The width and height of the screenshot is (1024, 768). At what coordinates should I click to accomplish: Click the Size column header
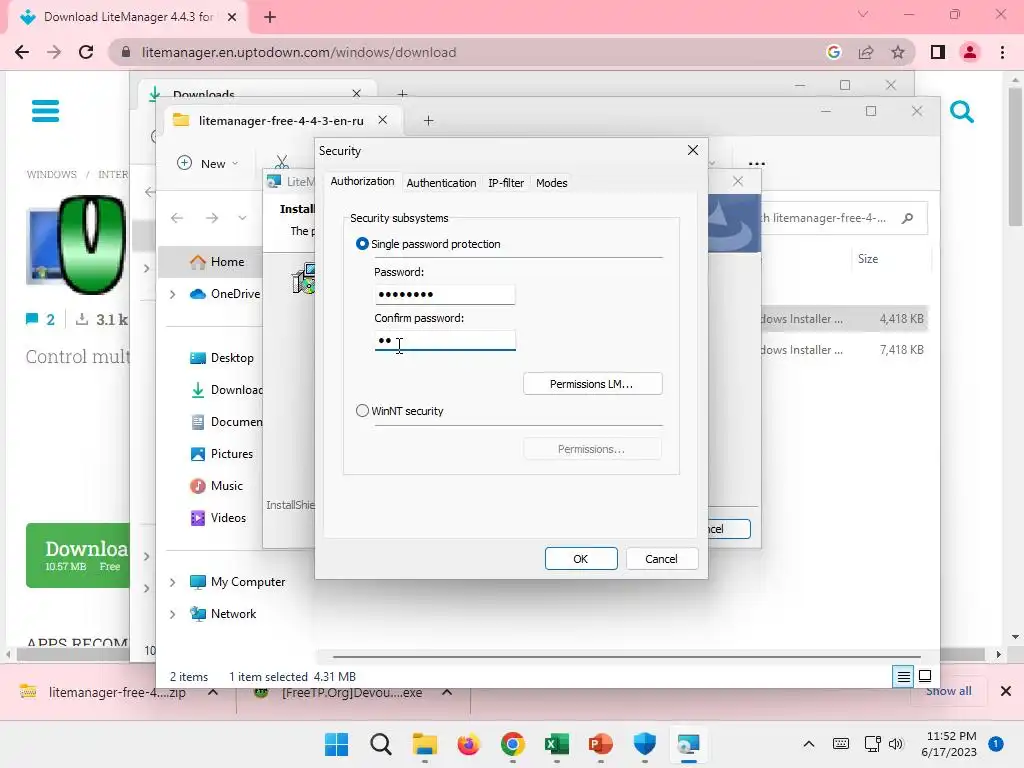[867, 259]
